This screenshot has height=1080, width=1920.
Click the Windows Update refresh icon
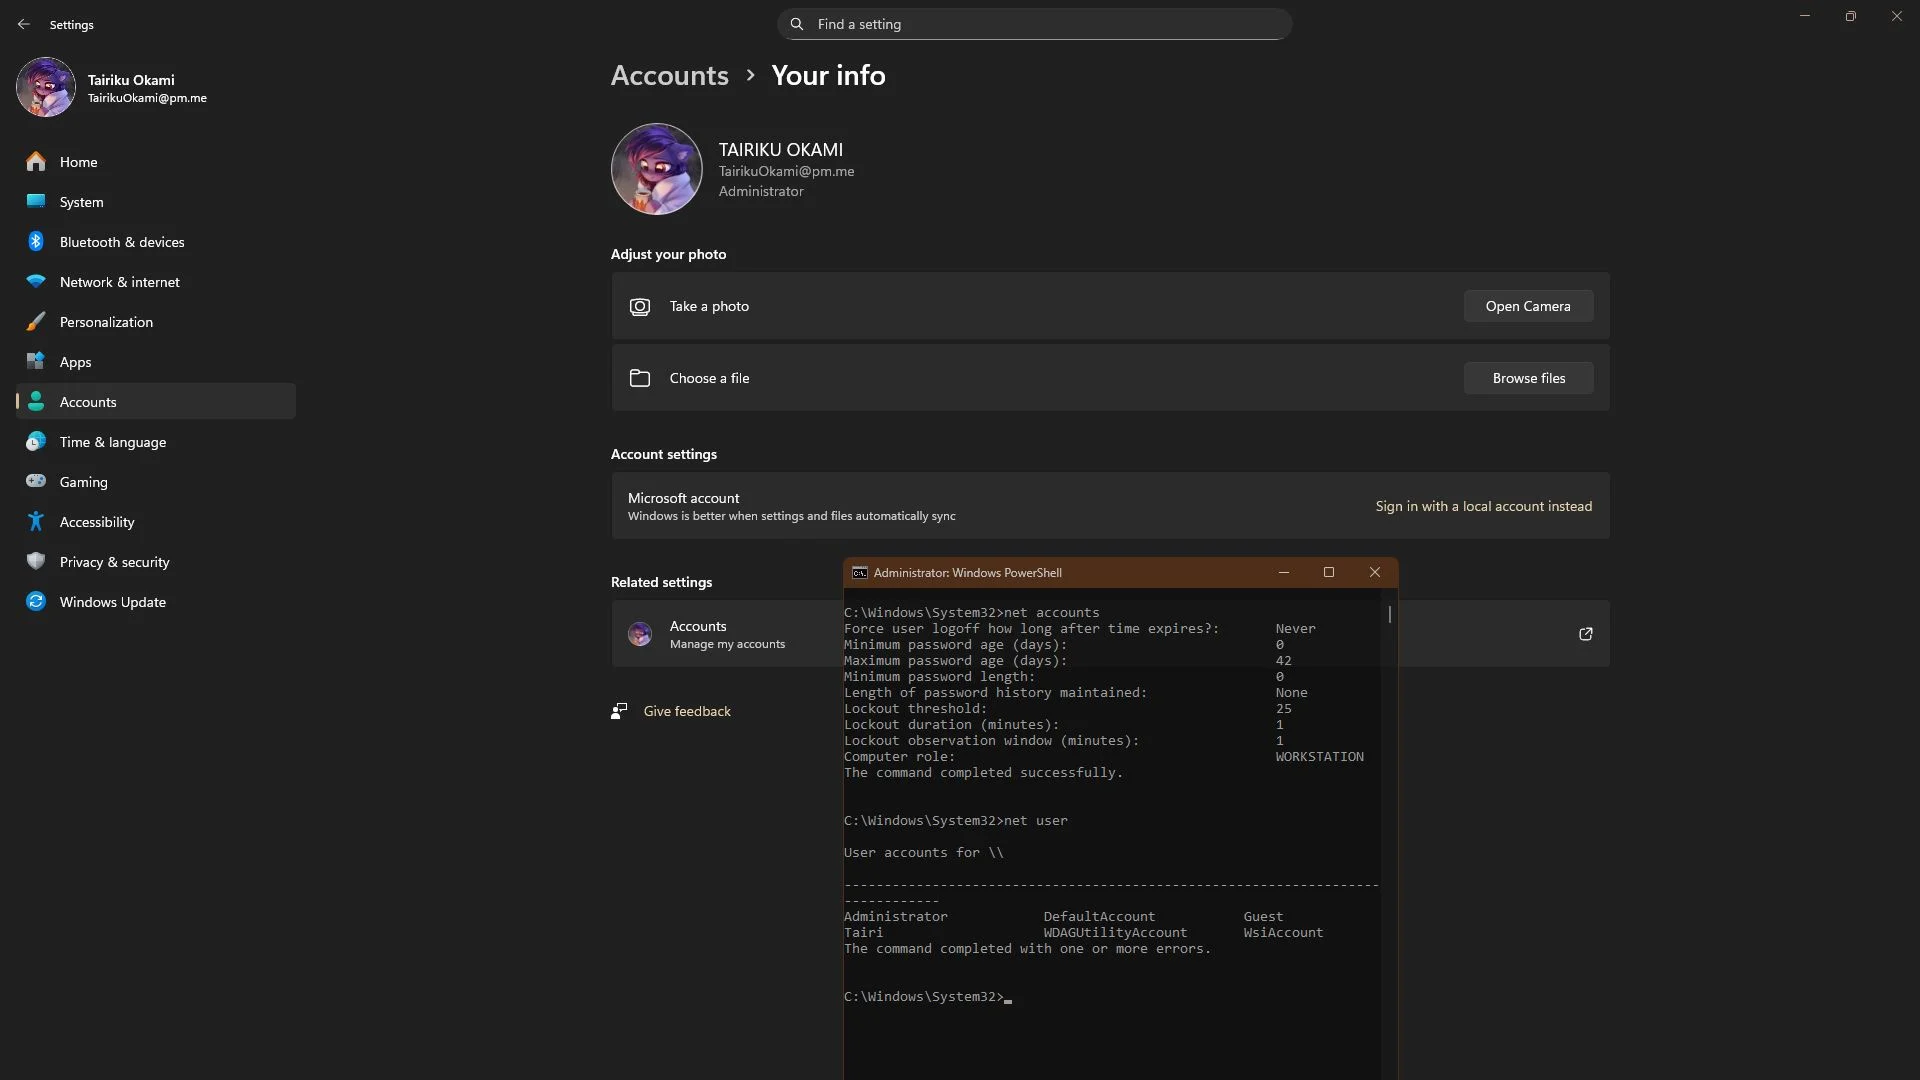coord(36,602)
